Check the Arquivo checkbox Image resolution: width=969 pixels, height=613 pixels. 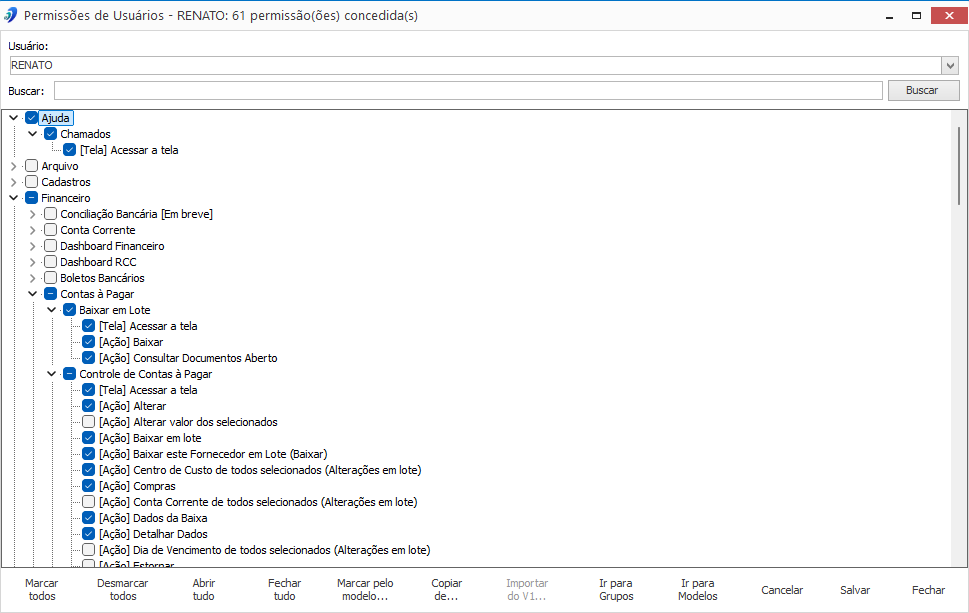pos(32,166)
